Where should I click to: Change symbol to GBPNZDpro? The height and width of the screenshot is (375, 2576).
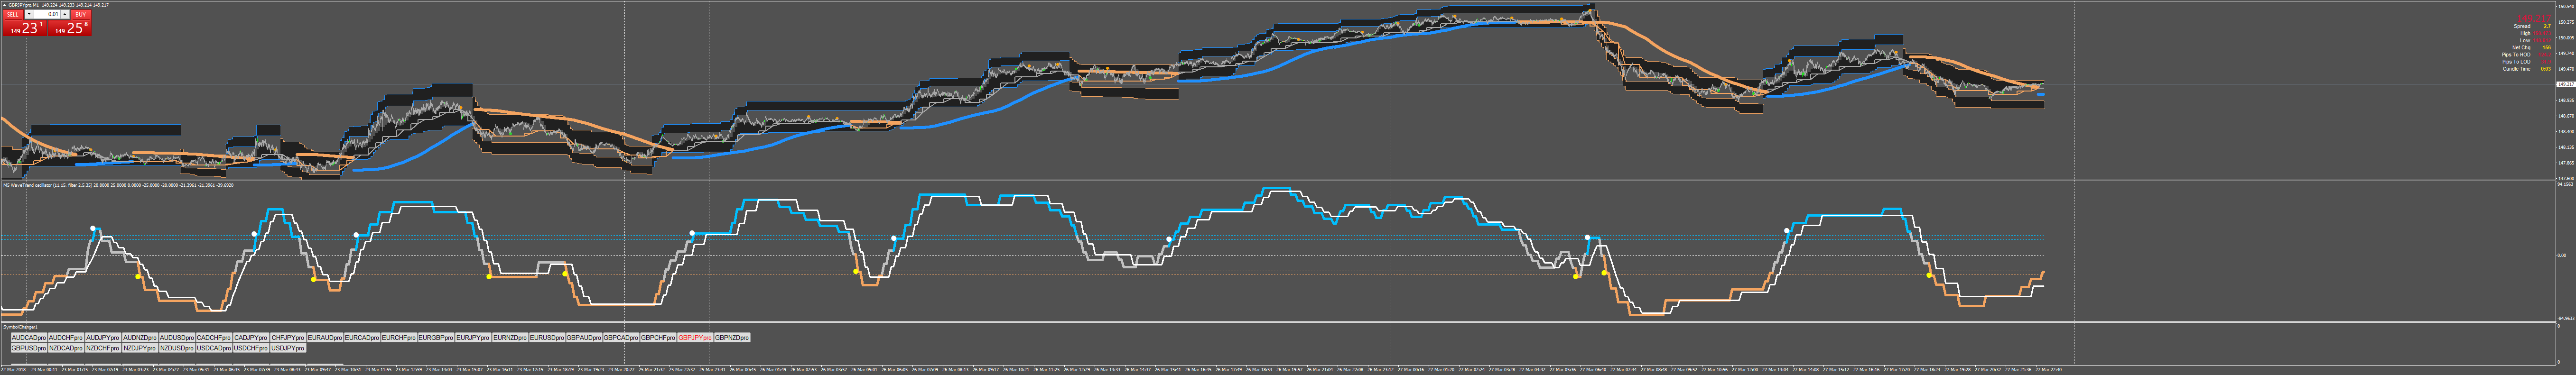732,338
